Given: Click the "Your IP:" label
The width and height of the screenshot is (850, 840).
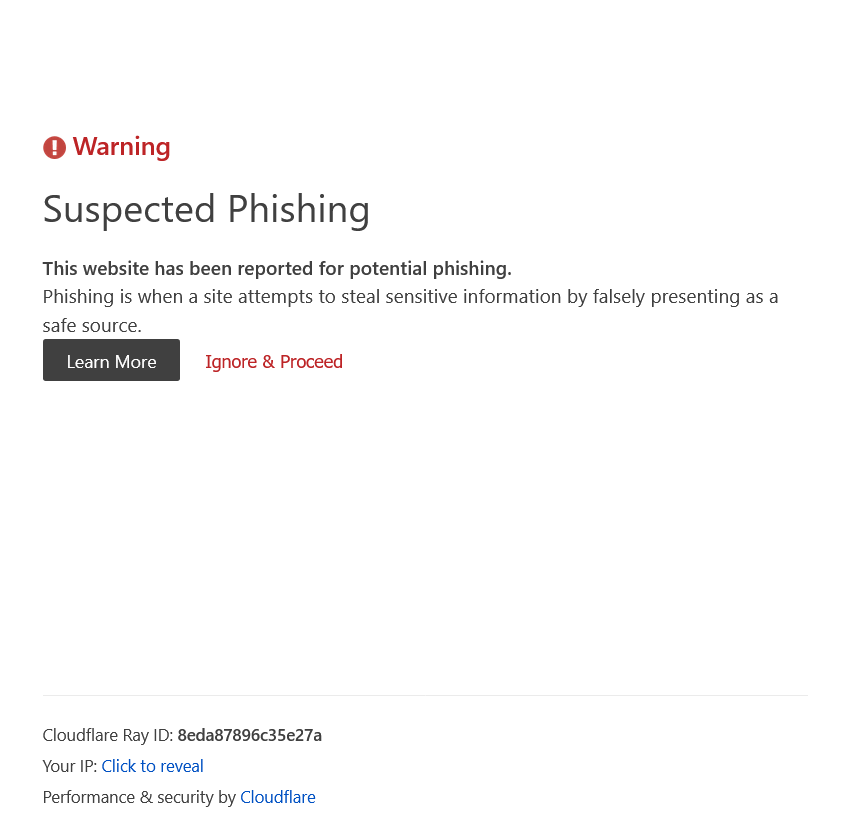Looking at the screenshot, I should point(70,767).
